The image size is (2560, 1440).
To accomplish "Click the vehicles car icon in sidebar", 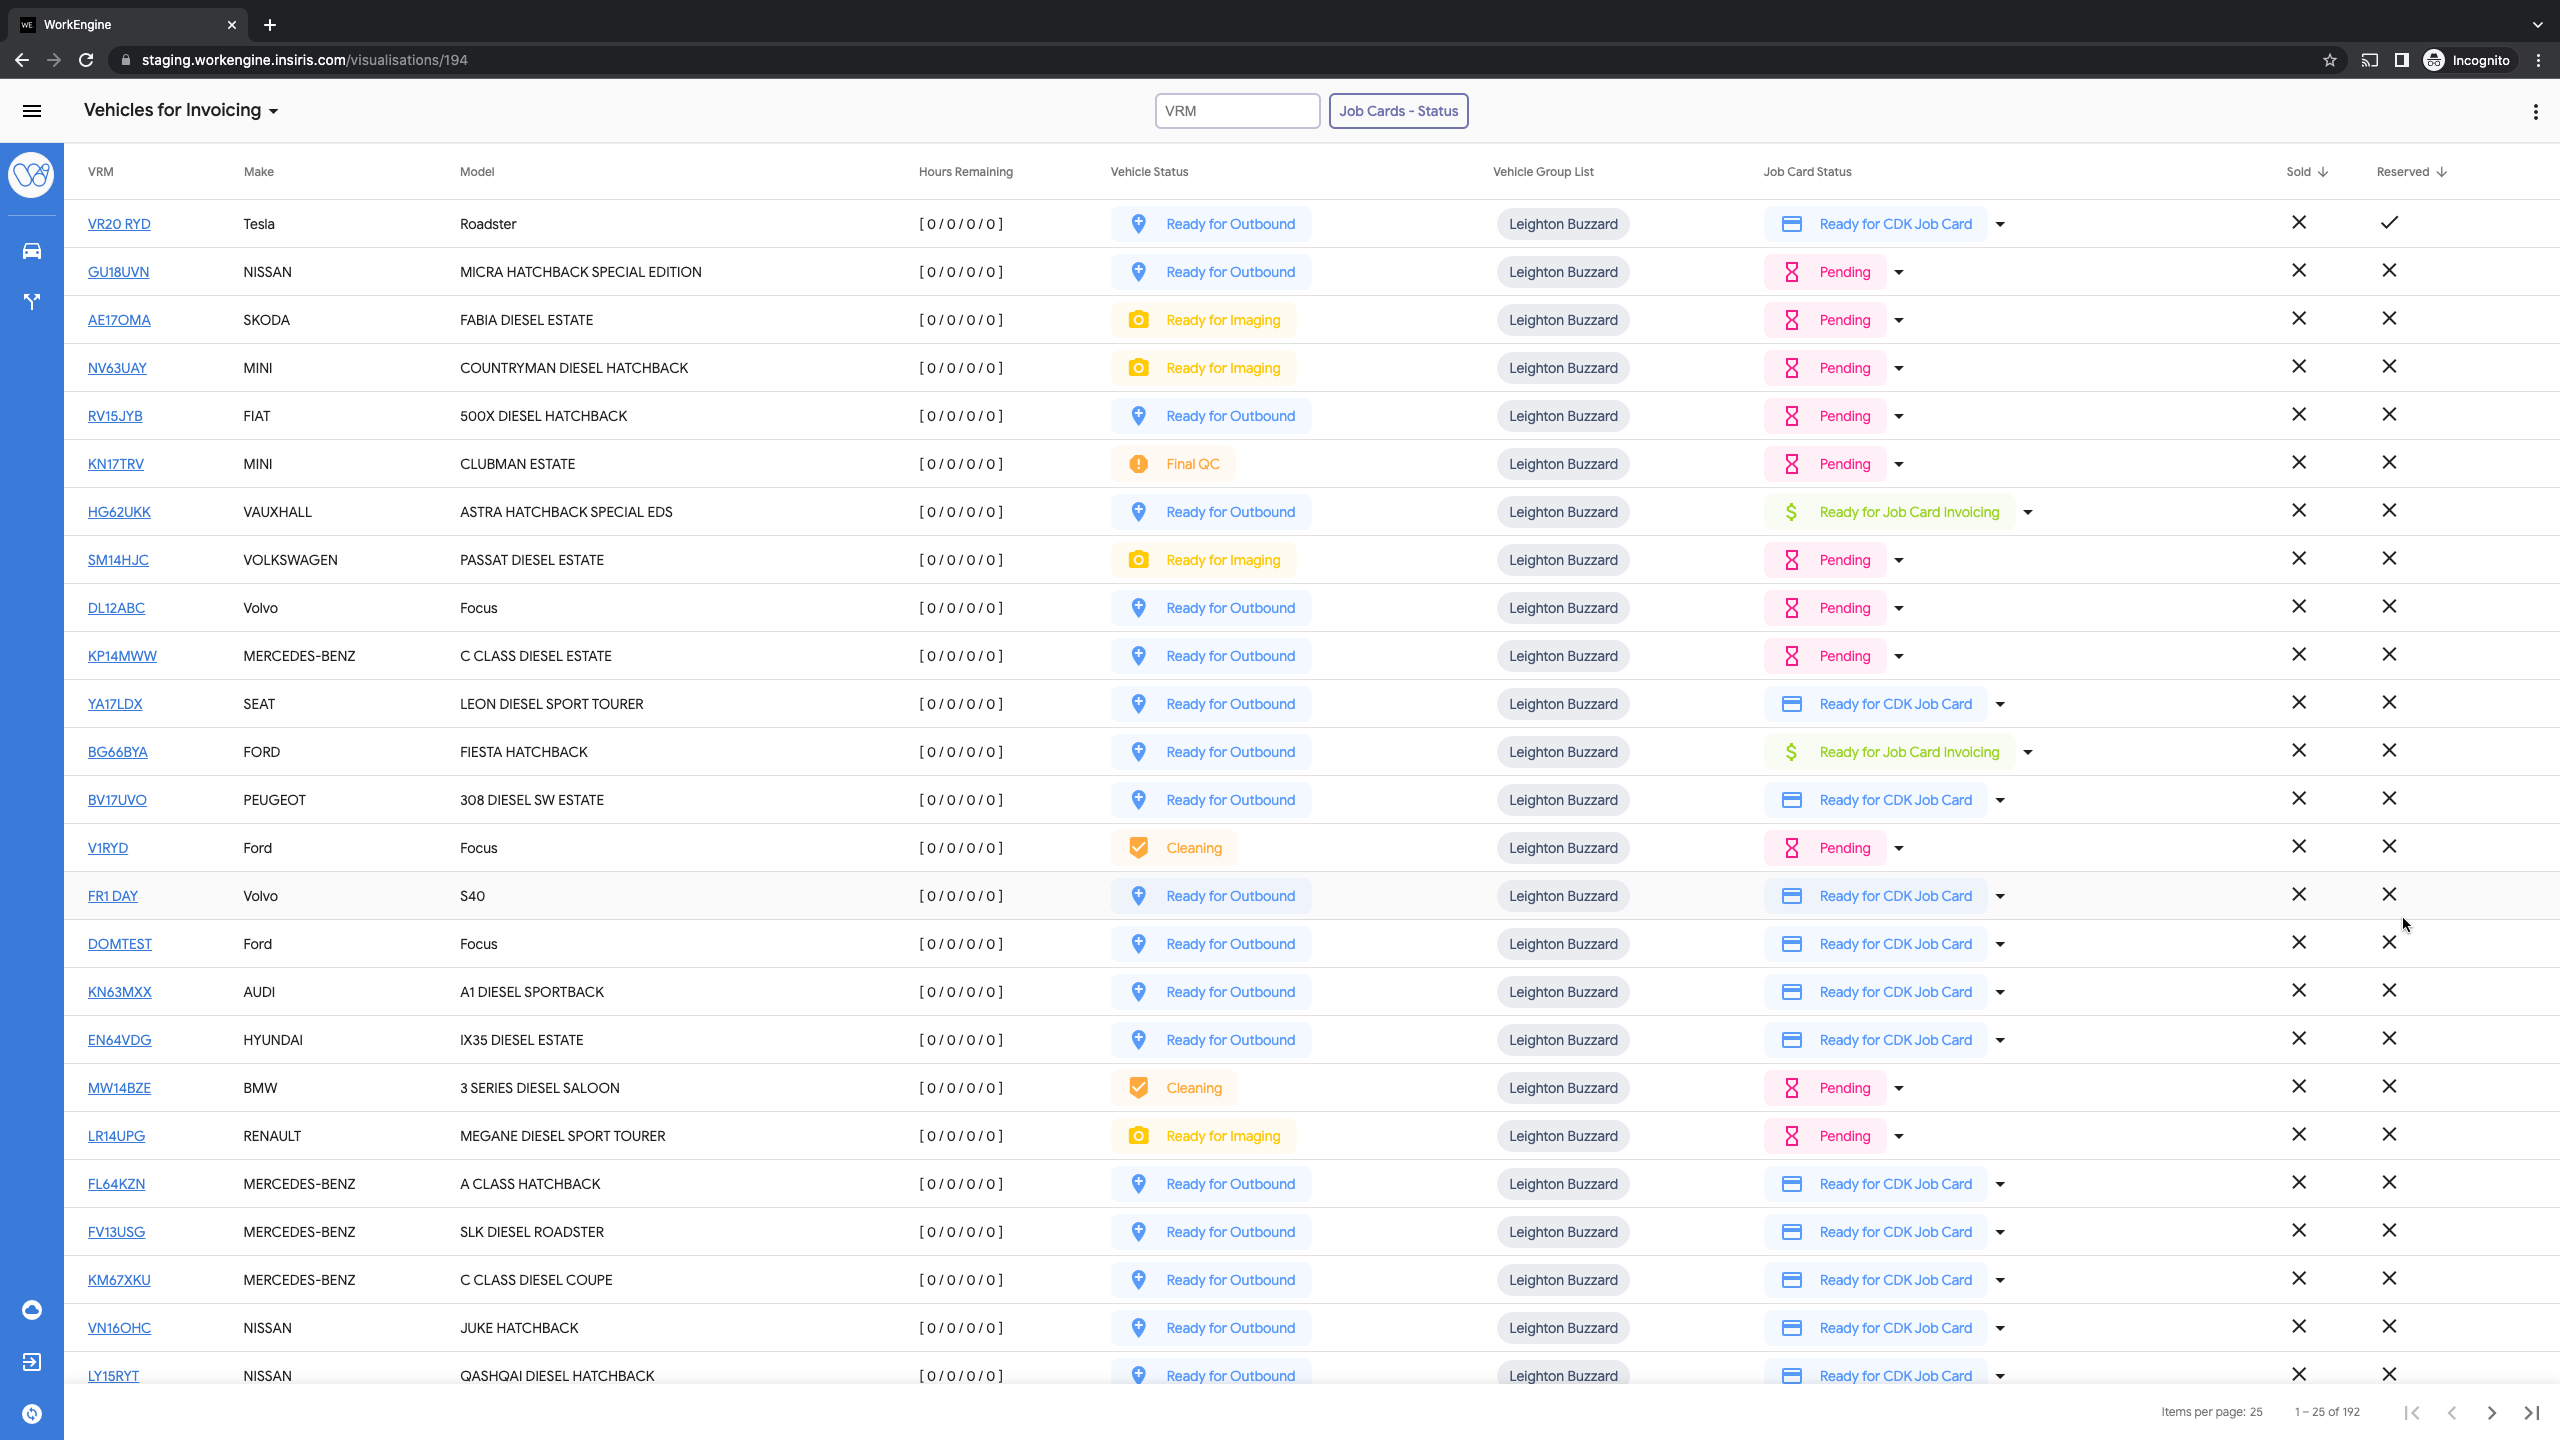I will [32, 251].
